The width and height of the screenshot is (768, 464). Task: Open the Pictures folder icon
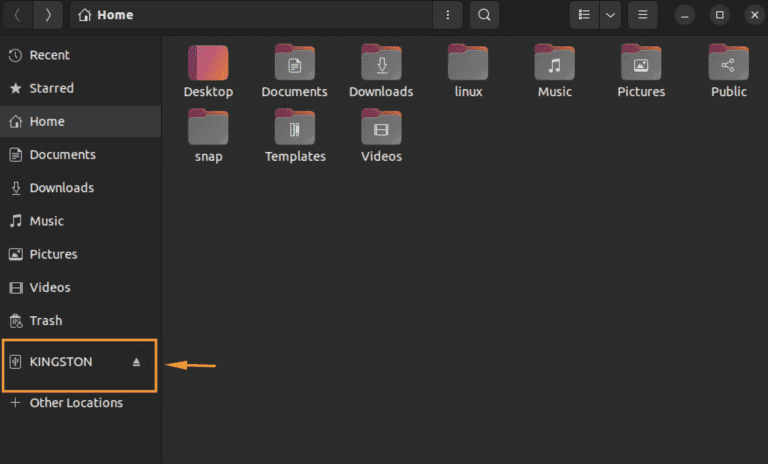(x=641, y=65)
